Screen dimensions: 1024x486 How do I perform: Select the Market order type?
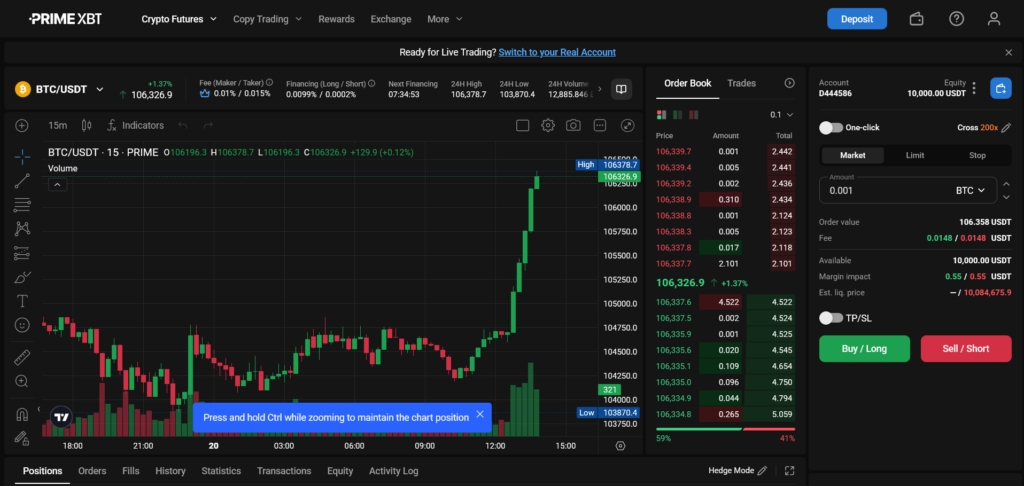pos(852,155)
